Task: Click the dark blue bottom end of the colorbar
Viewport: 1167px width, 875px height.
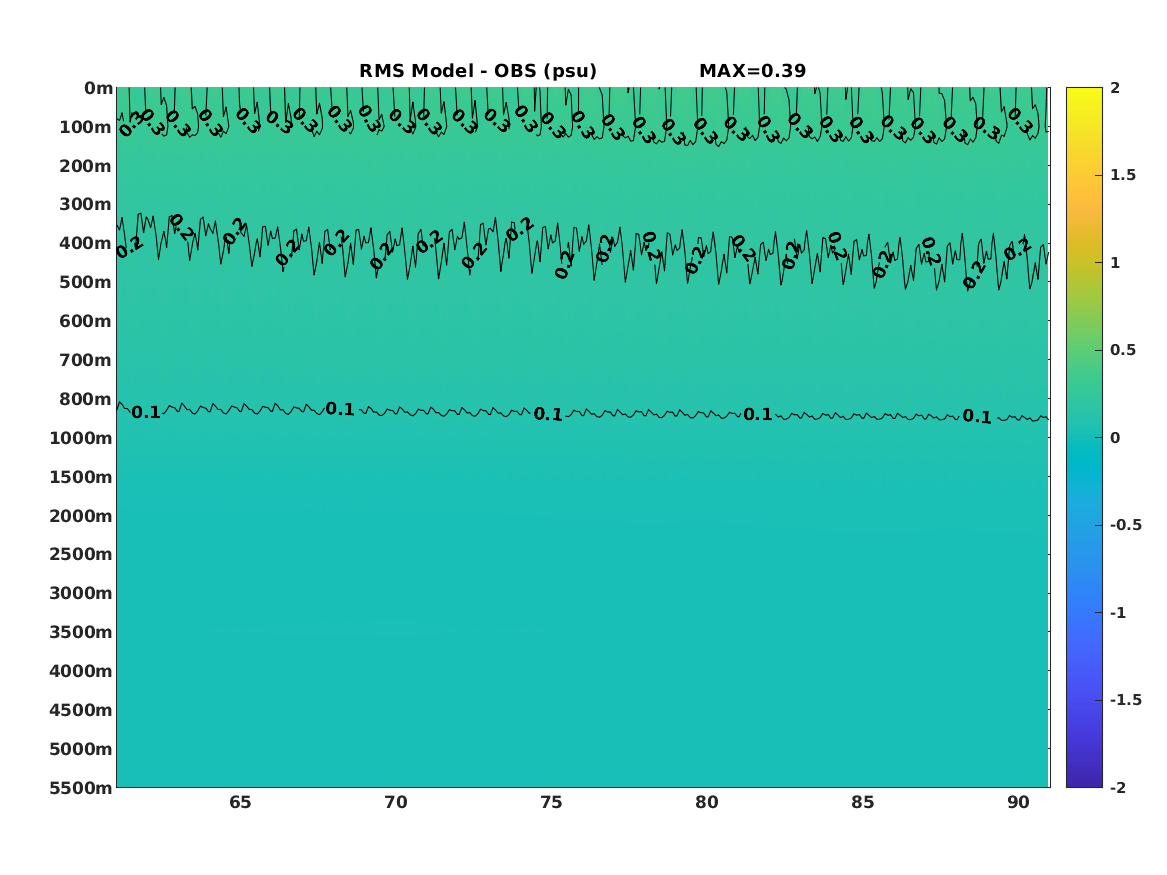Action: point(1084,781)
